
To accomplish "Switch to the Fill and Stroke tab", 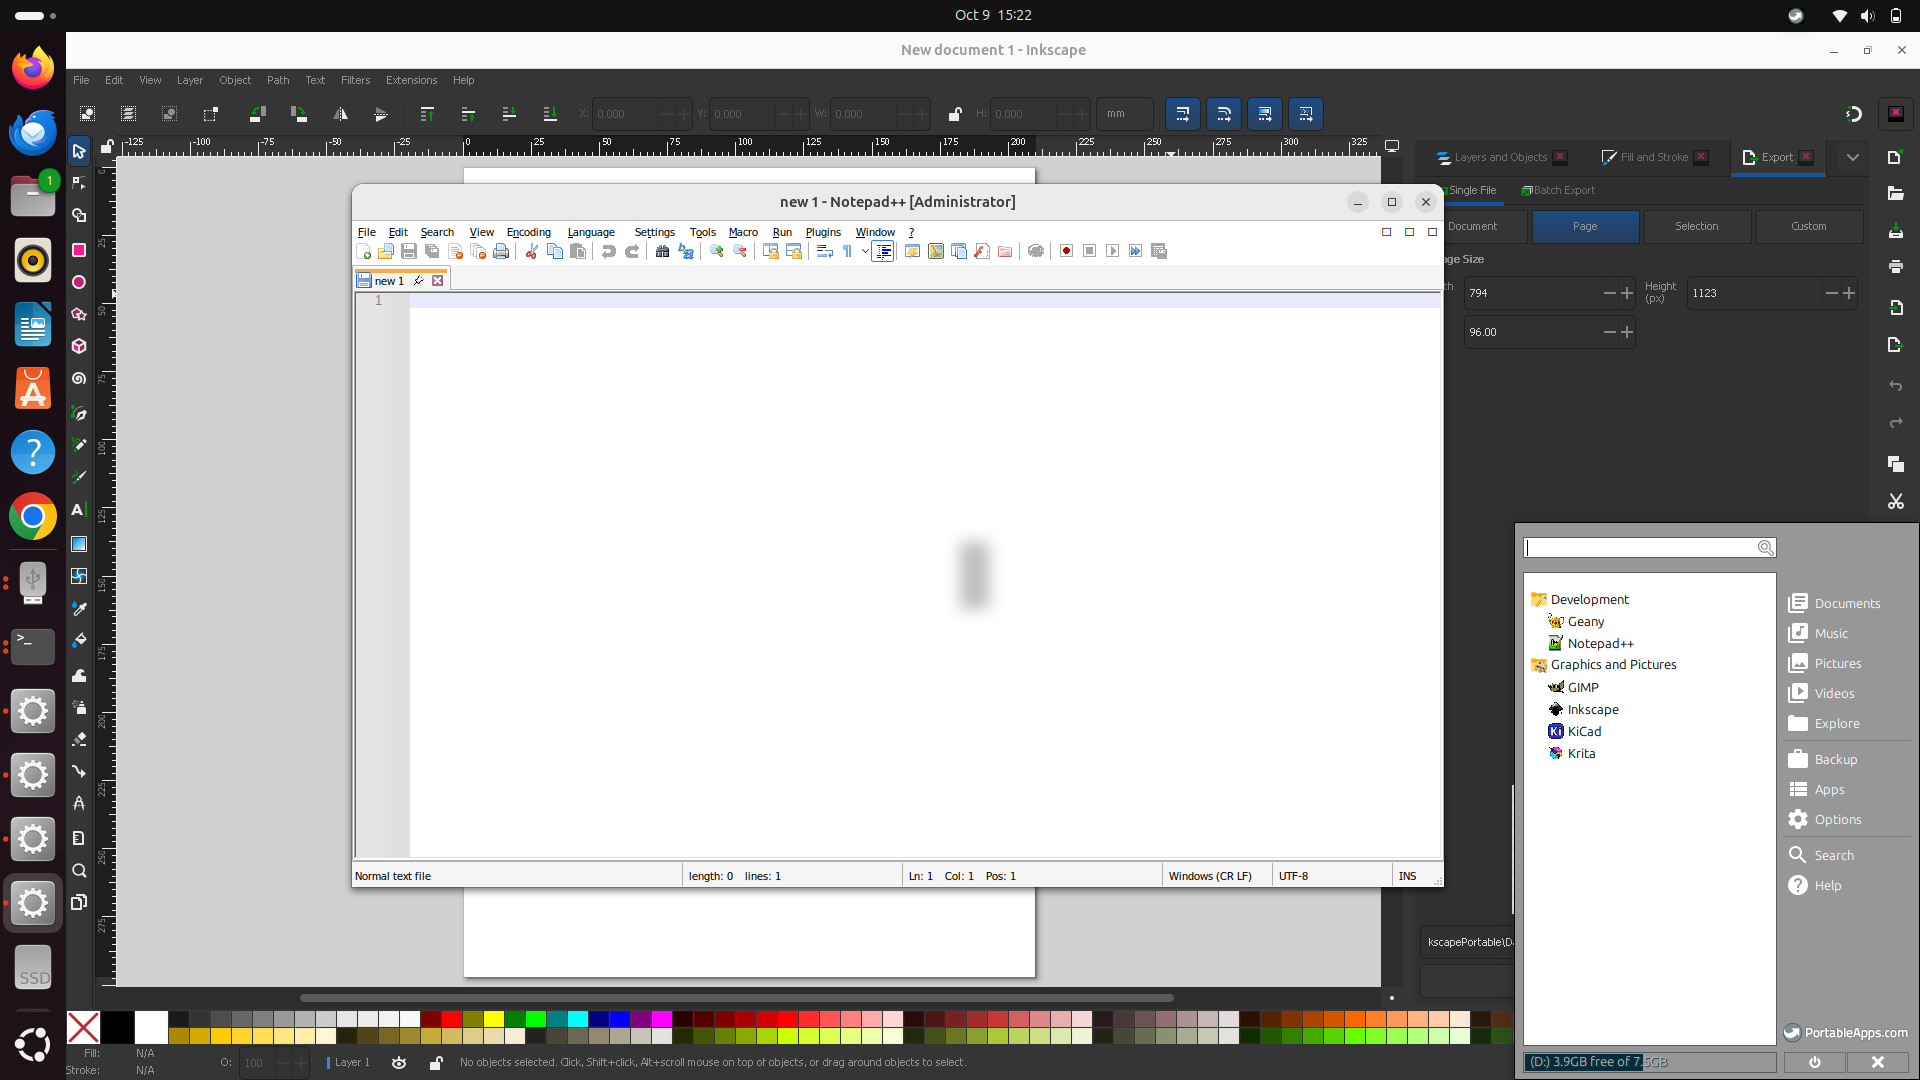I will pos(1653,157).
